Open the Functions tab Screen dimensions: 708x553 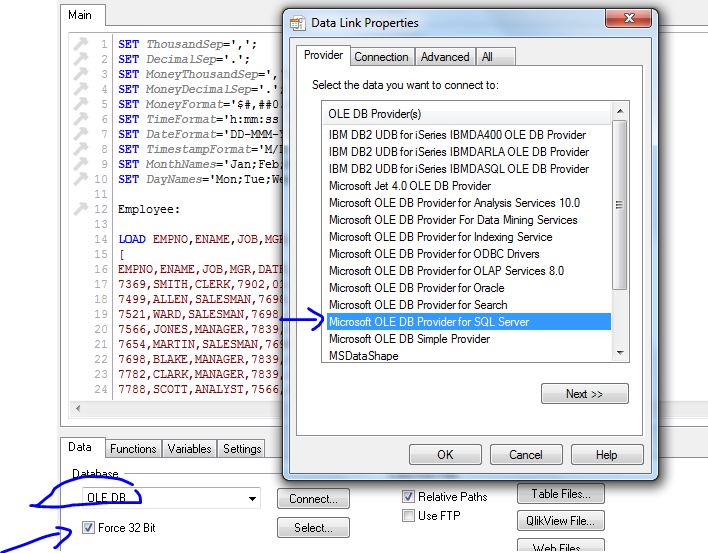pyautogui.click(x=133, y=449)
